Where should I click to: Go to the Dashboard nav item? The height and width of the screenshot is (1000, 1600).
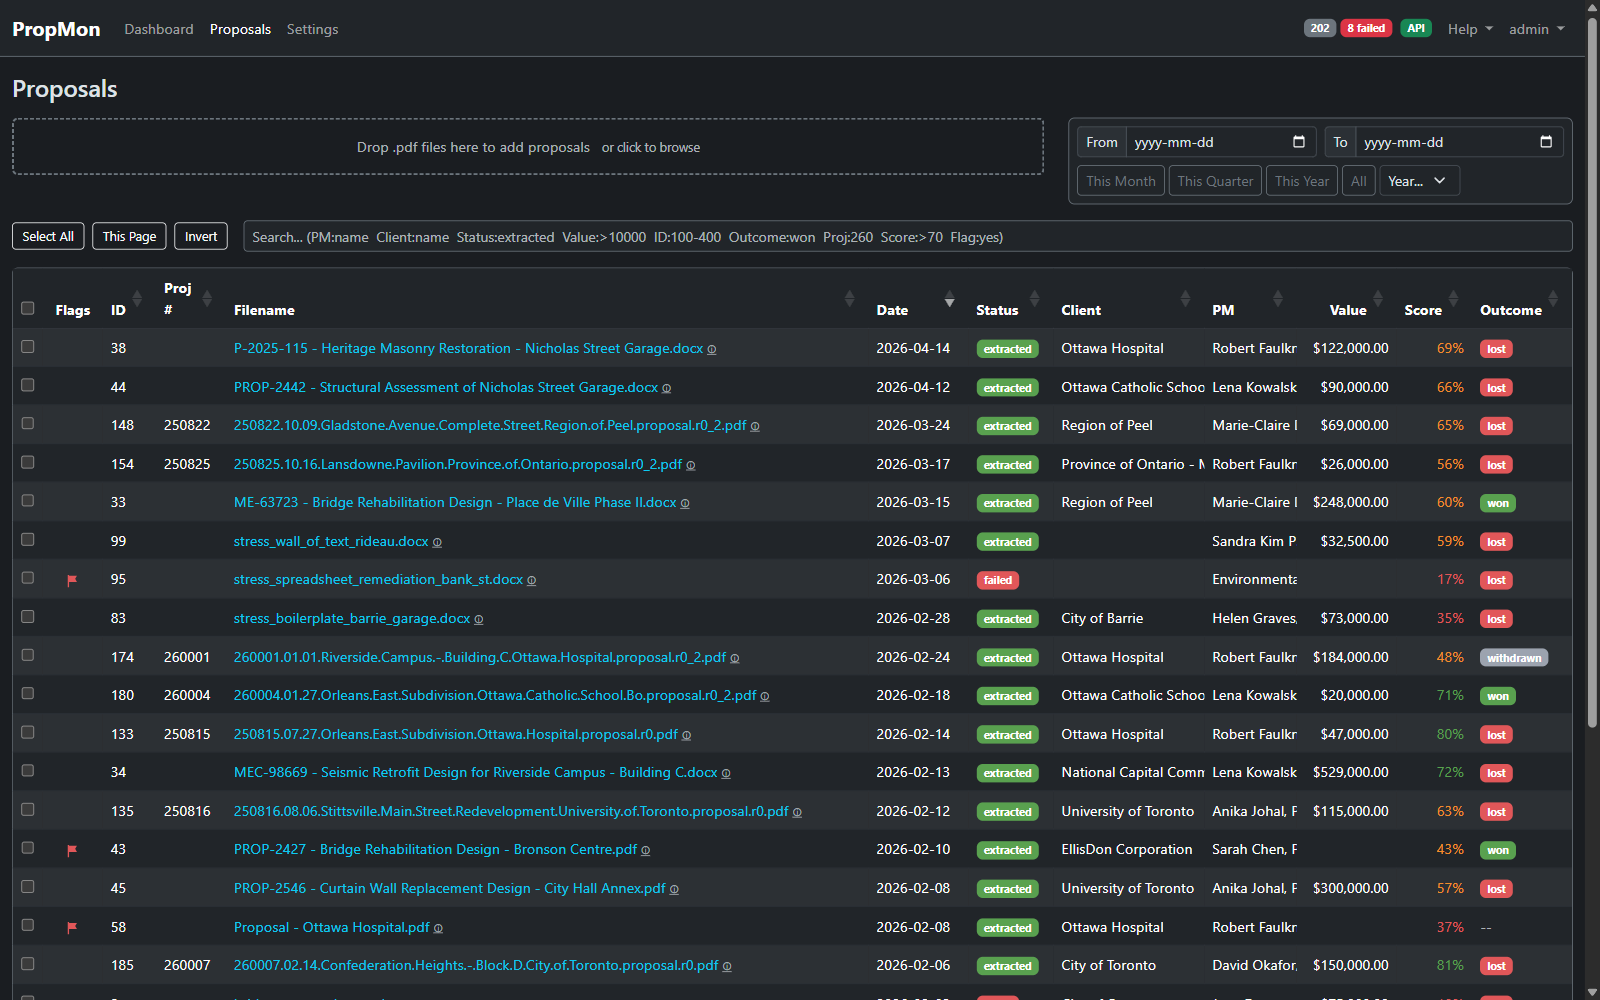pyautogui.click(x=159, y=29)
